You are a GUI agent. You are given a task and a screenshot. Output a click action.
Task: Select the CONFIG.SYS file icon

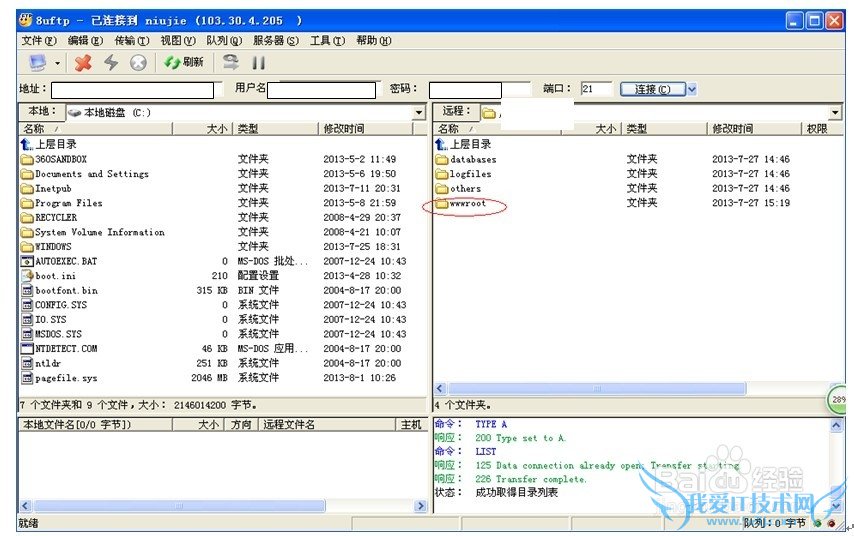pyautogui.click(x=27, y=305)
